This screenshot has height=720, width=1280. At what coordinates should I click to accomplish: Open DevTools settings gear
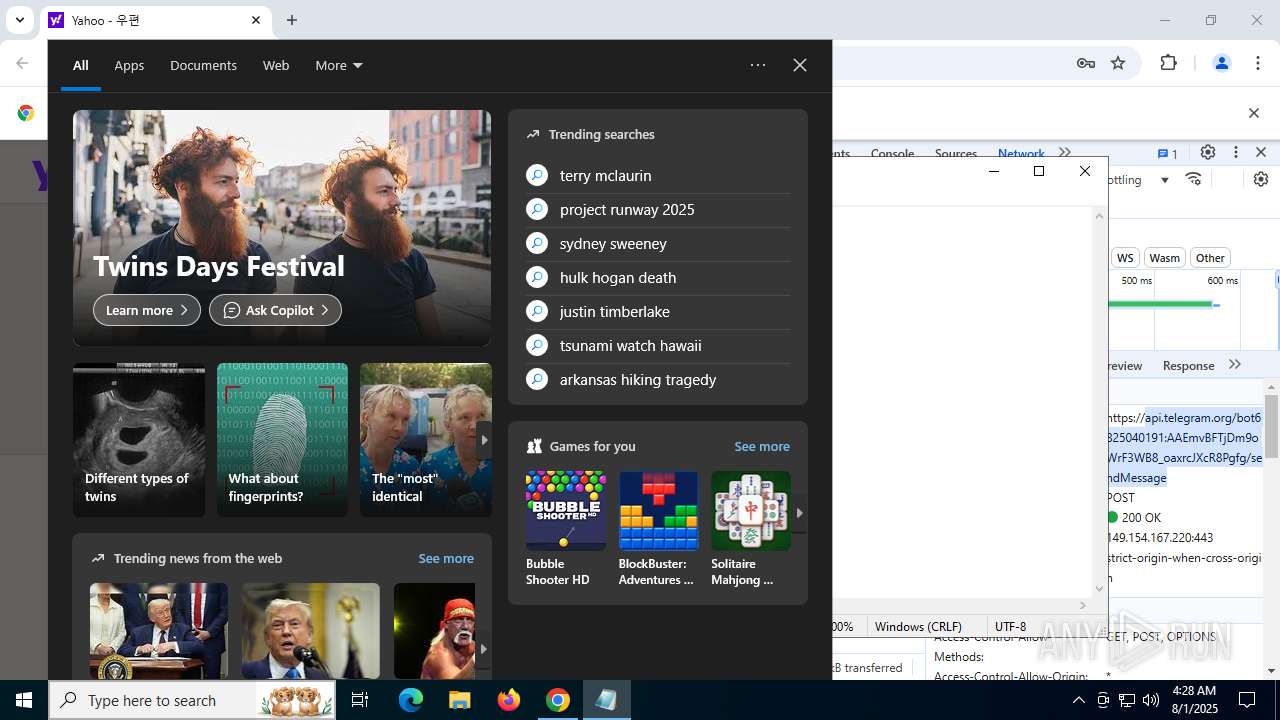1208,153
